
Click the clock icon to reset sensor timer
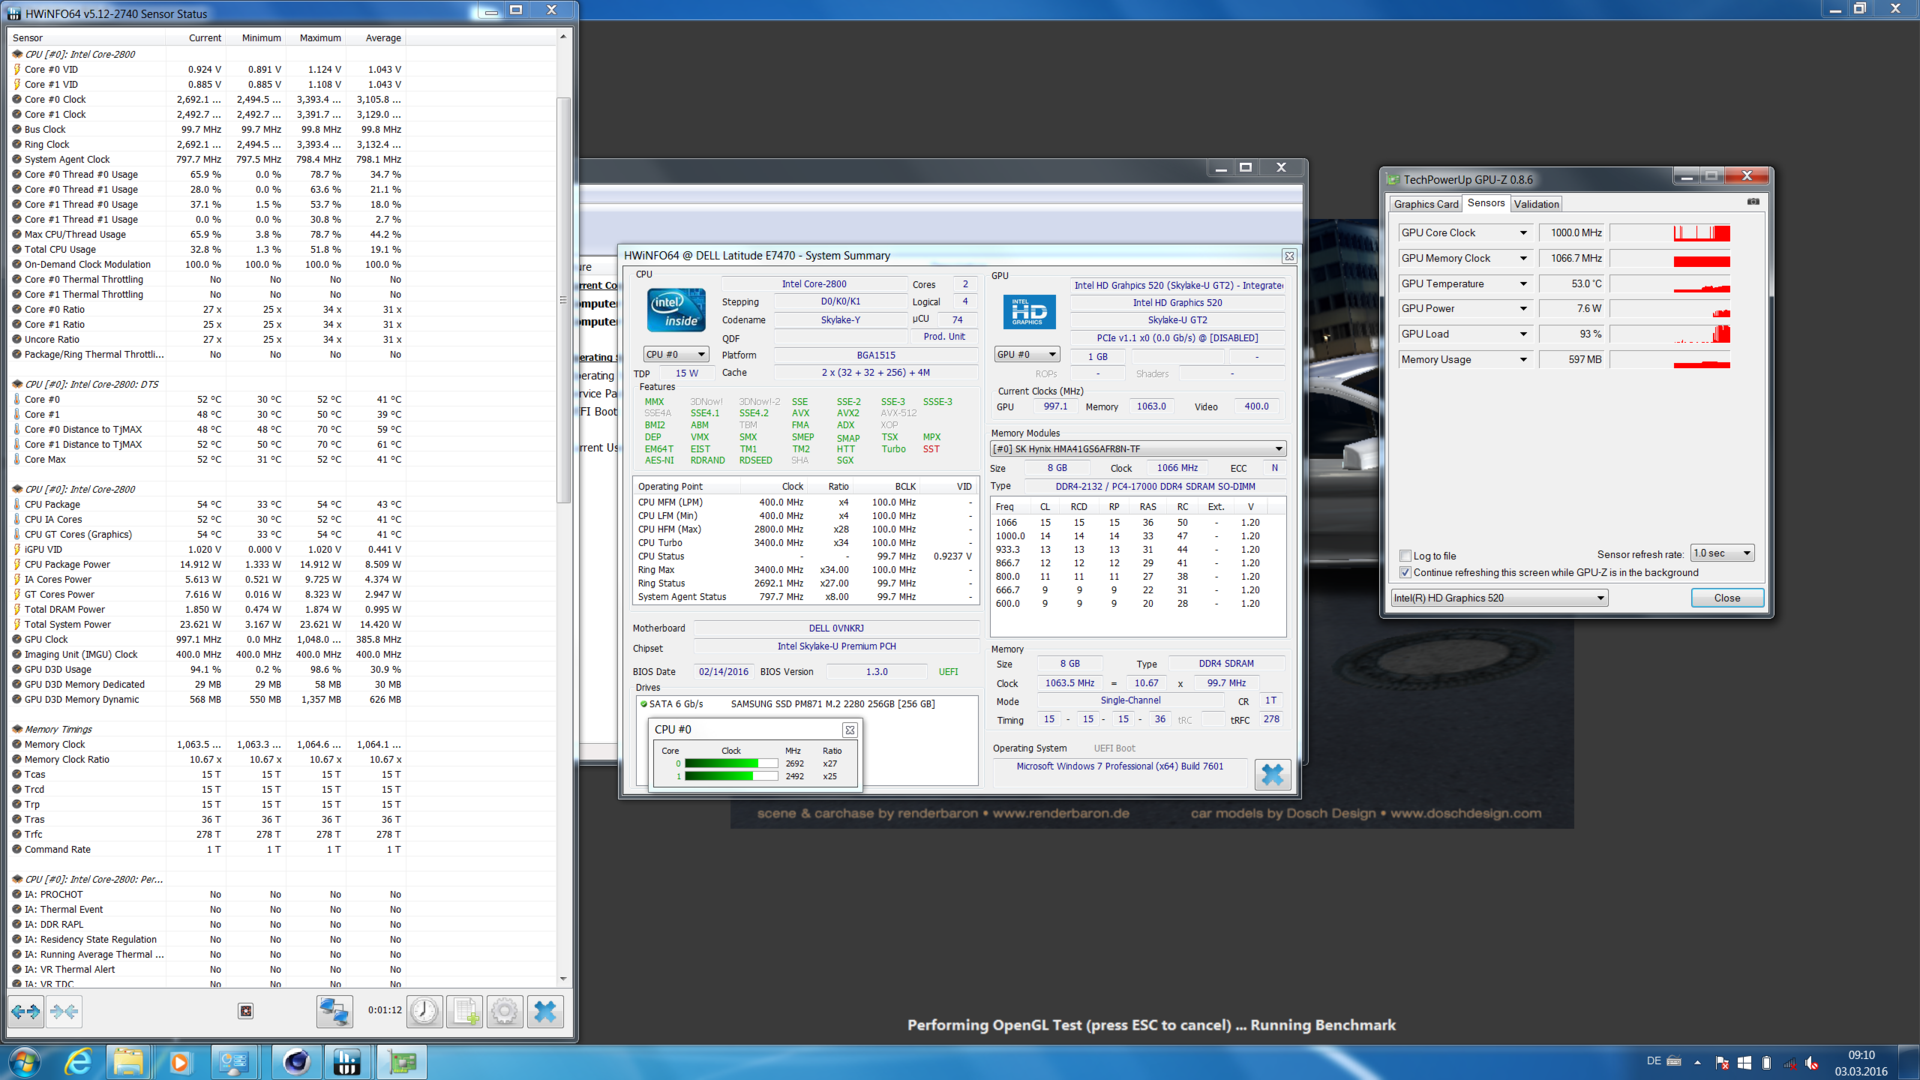click(424, 1012)
